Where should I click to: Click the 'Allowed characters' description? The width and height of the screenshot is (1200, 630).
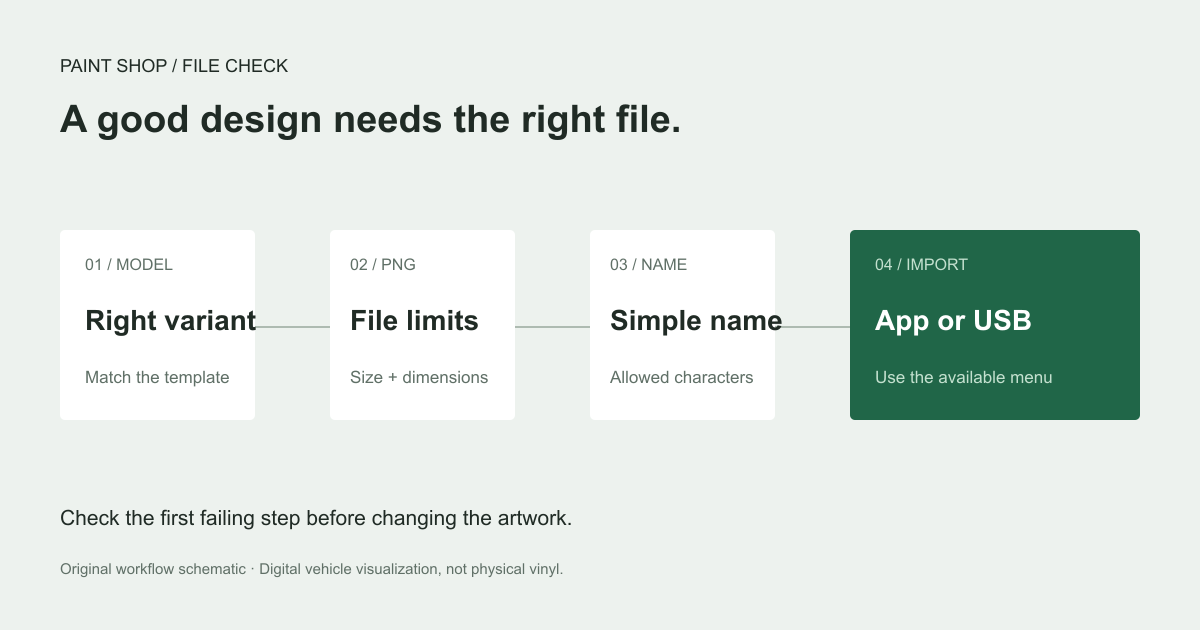pyautogui.click(x=682, y=378)
